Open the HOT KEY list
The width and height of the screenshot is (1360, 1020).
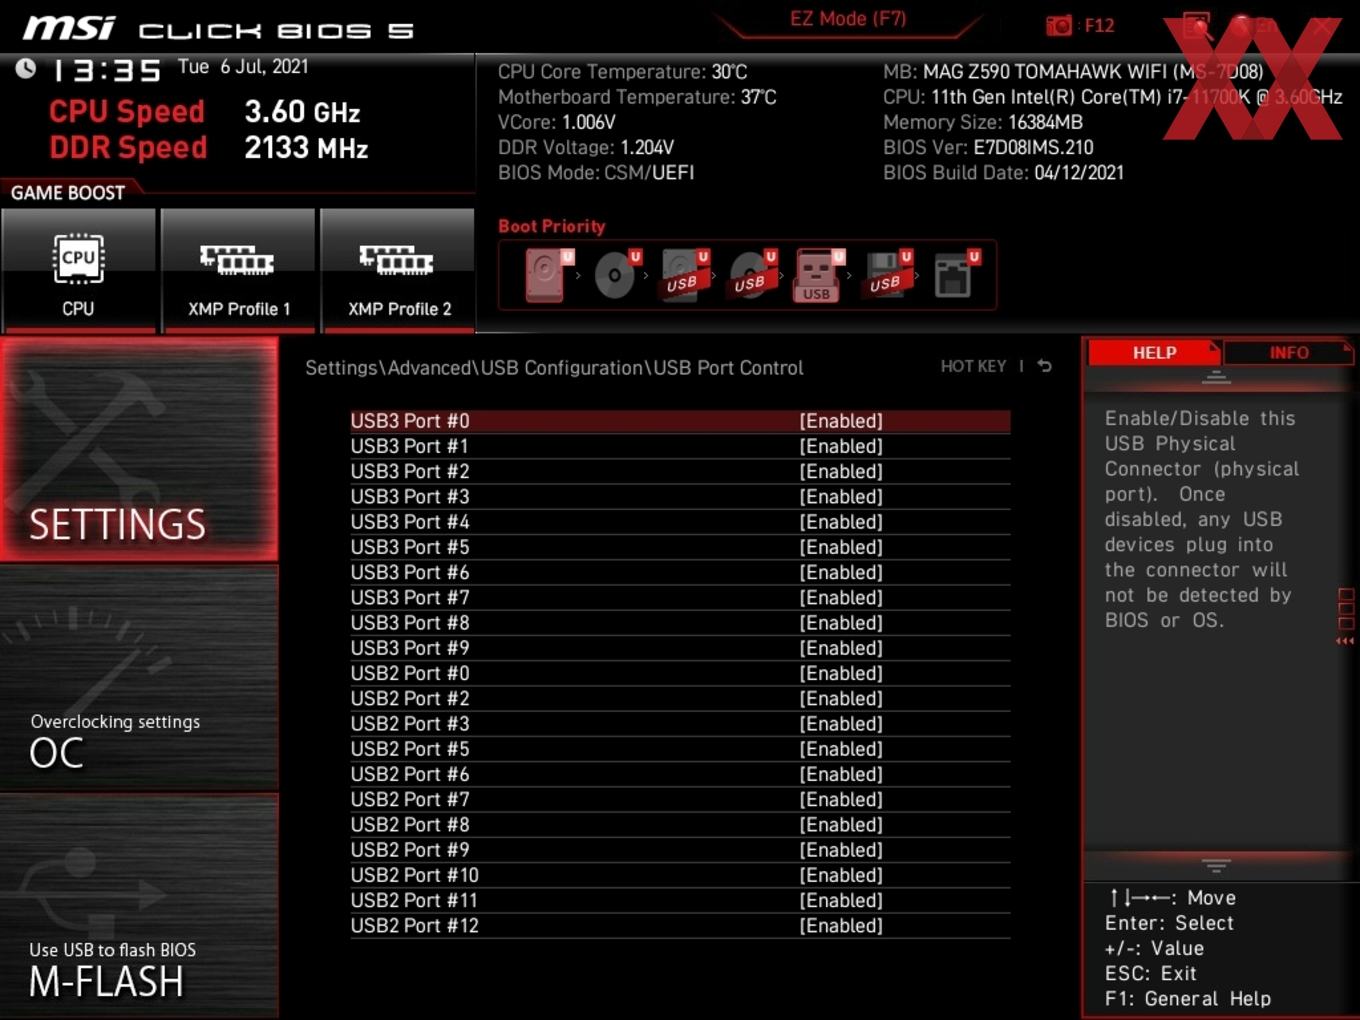[x=973, y=366]
